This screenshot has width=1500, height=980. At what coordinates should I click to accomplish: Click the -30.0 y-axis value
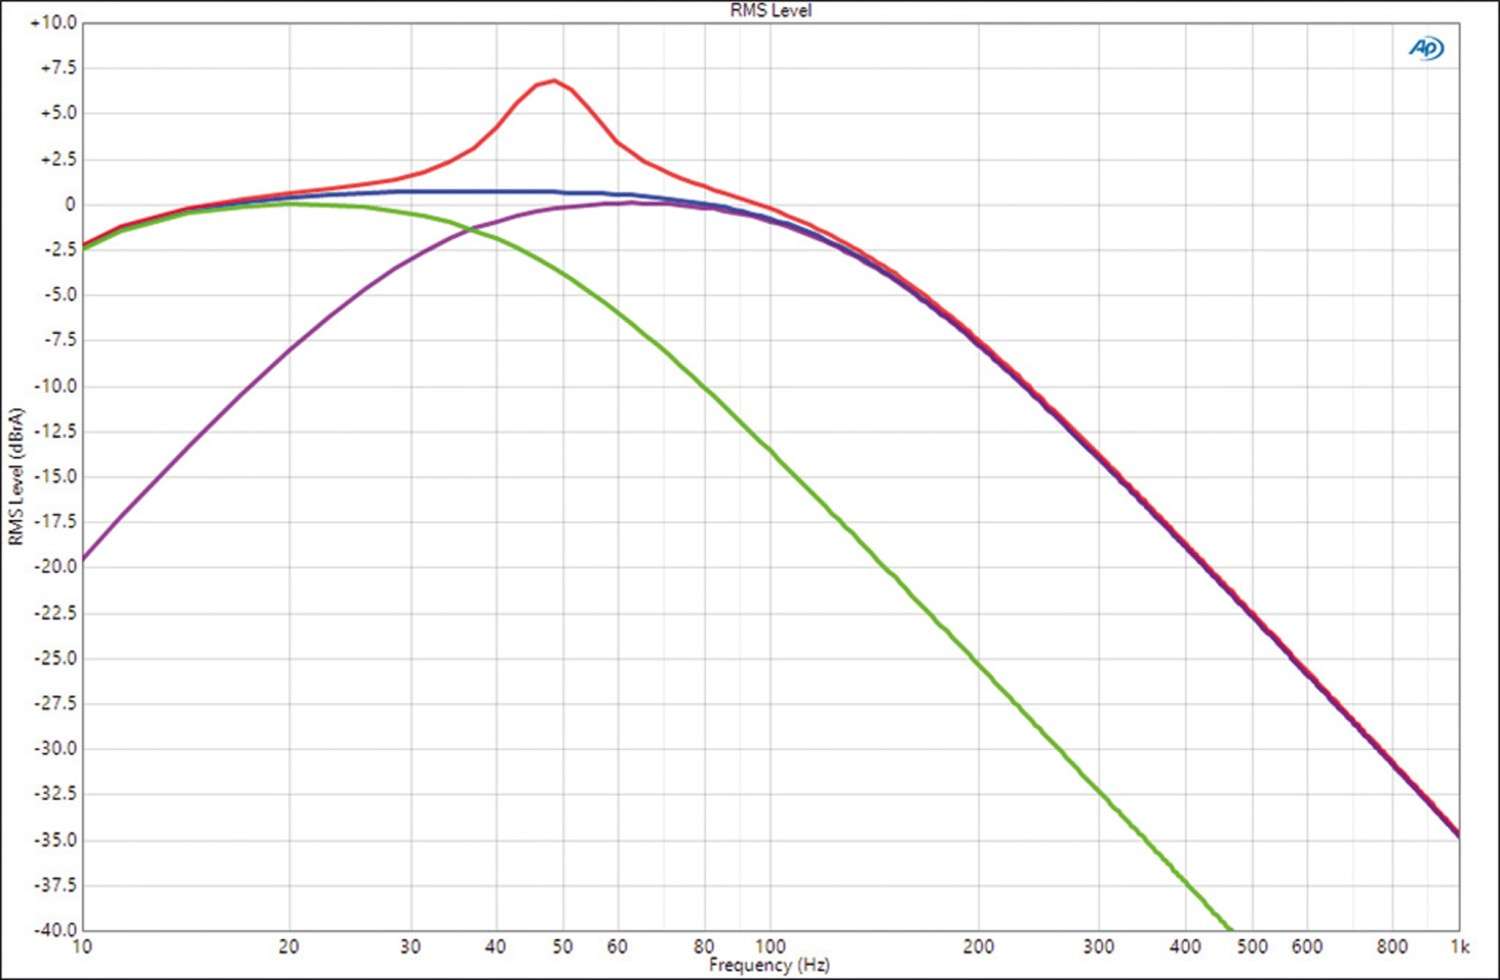coord(54,748)
